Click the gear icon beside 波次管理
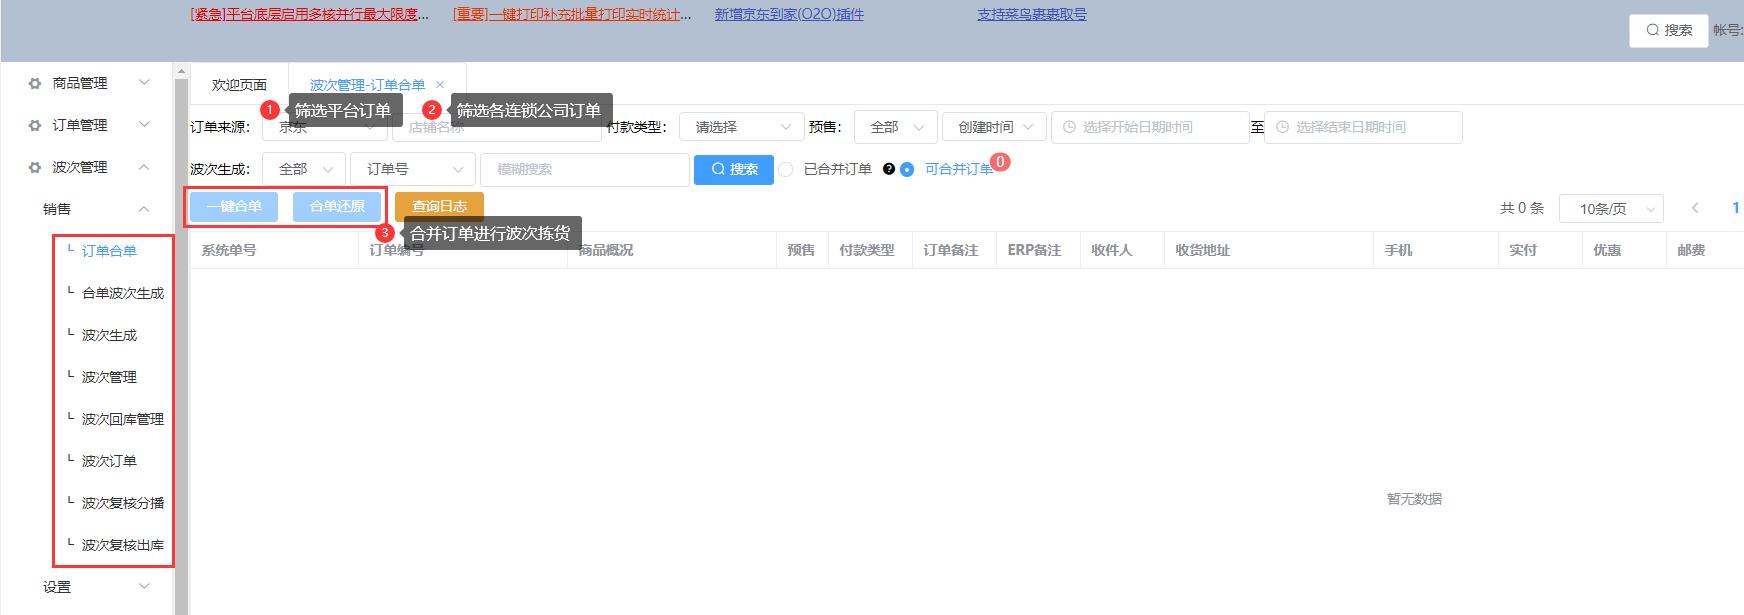 pos(35,167)
